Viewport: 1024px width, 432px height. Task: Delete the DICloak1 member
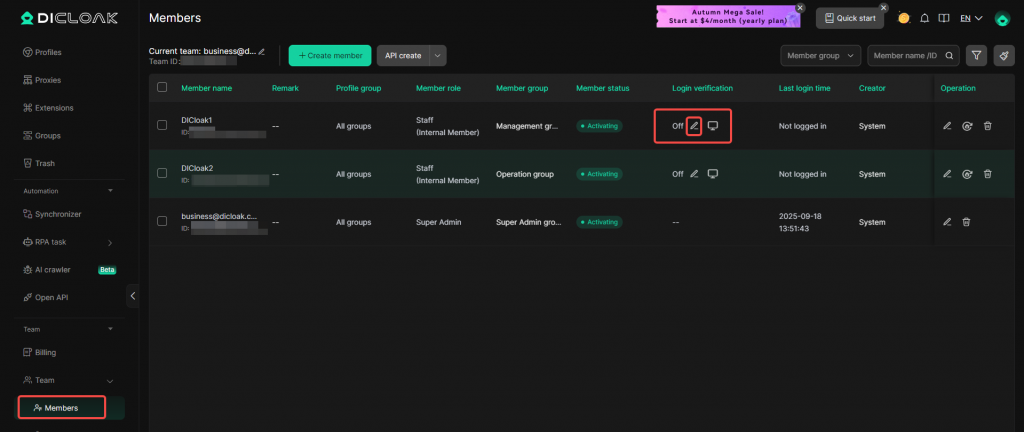point(987,126)
